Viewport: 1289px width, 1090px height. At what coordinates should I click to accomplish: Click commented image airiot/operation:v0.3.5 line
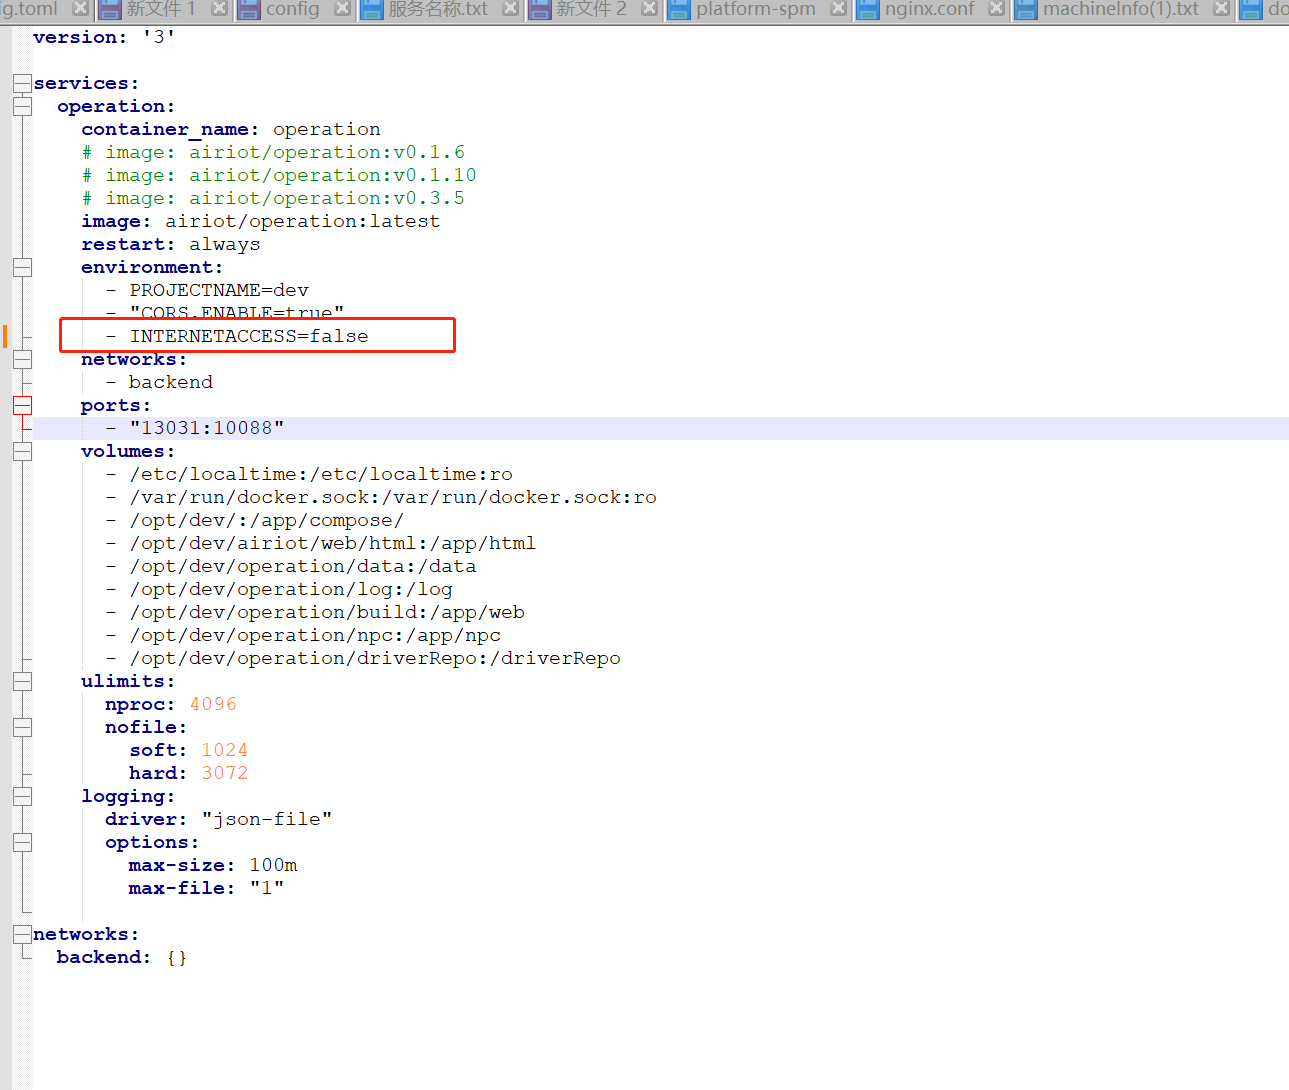tap(273, 198)
